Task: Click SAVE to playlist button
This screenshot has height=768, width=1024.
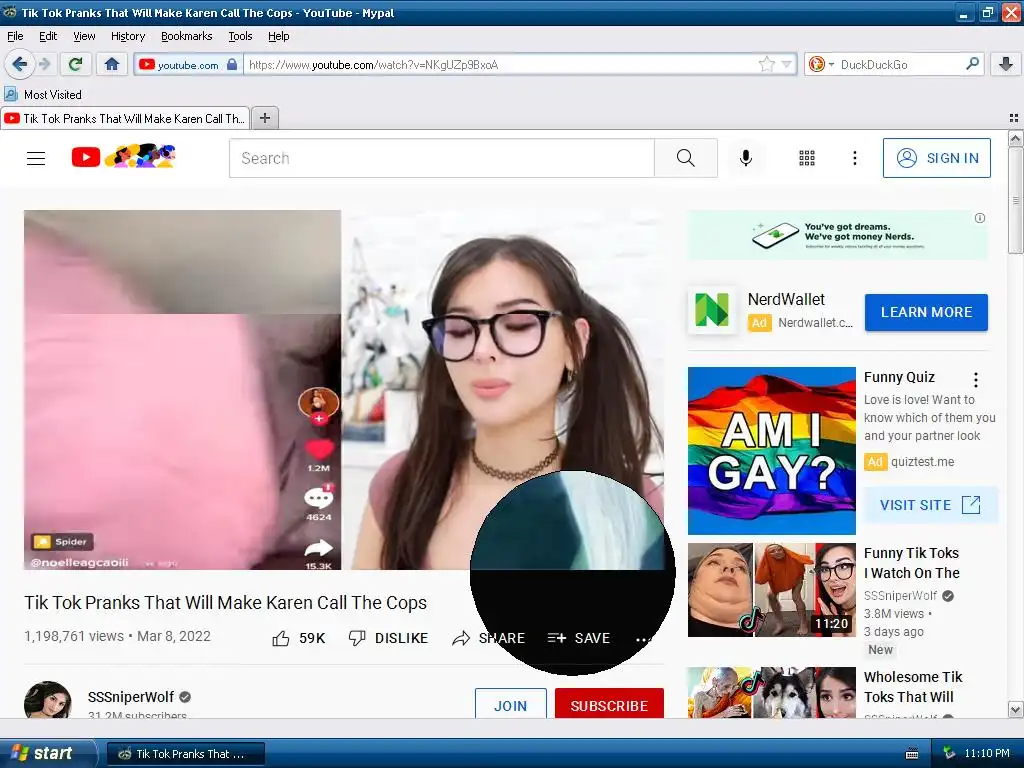Action: 579,638
